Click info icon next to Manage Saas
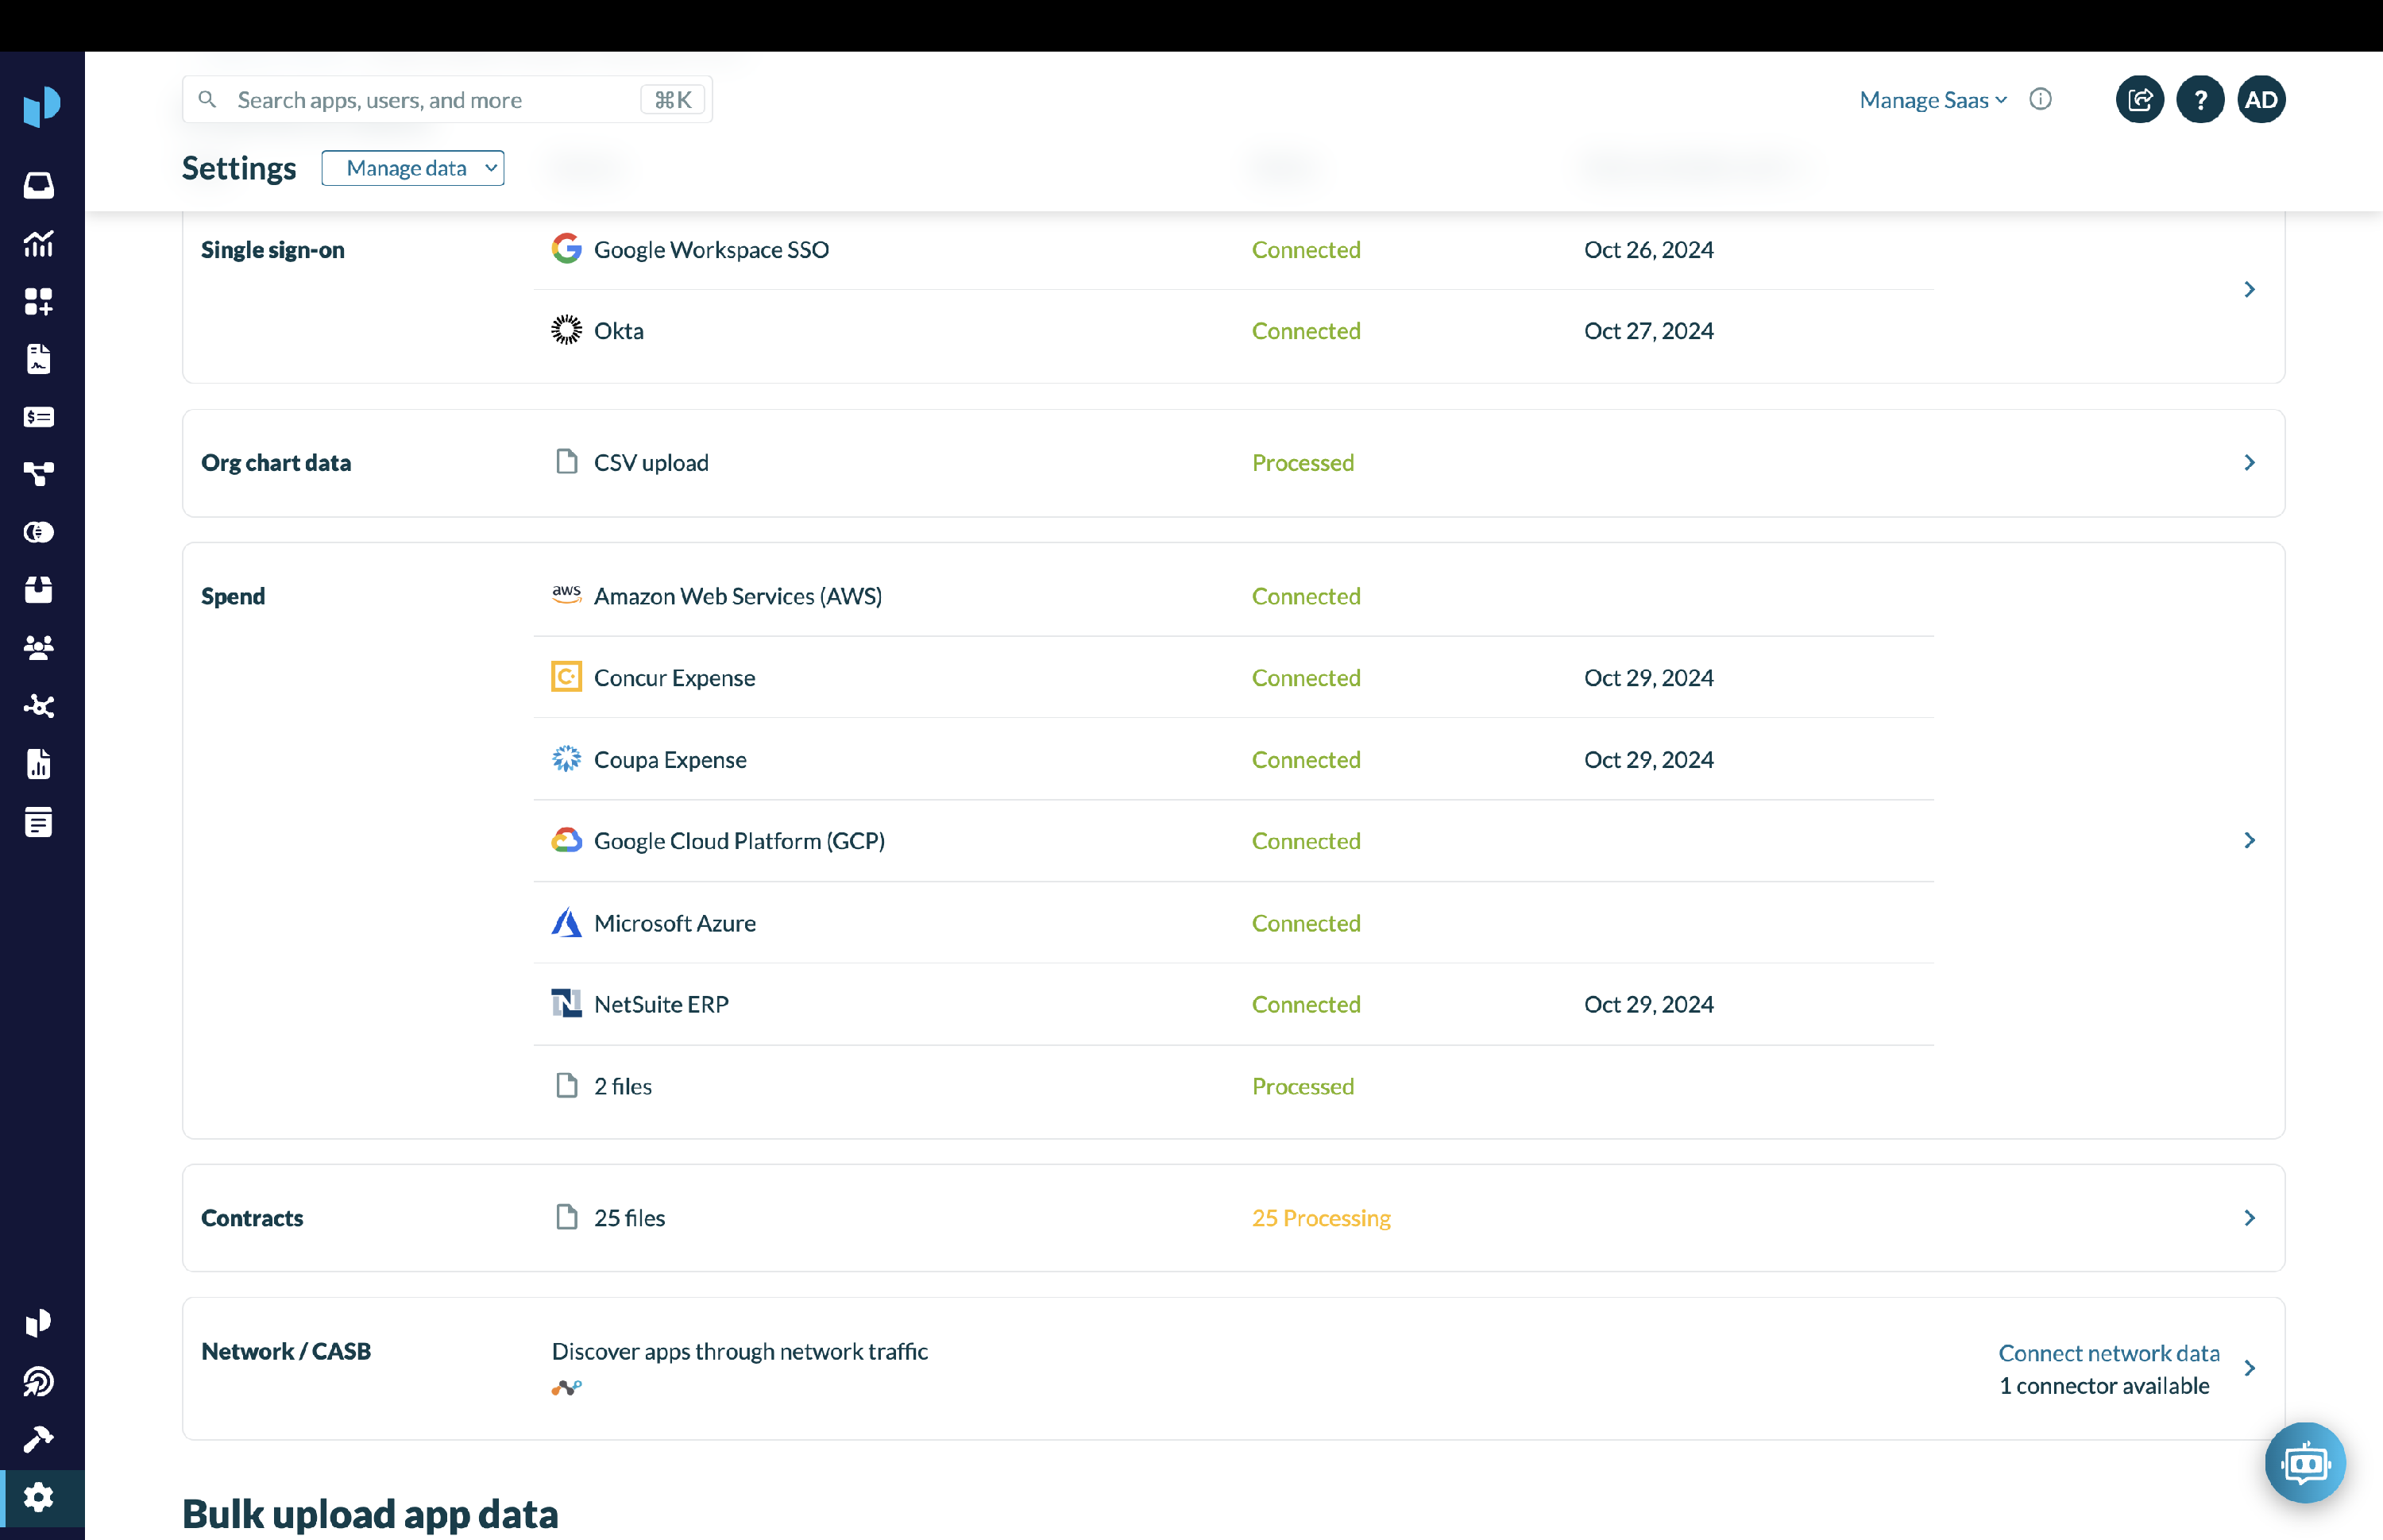Image resolution: width=2383 pixels, height=1540 pixels. click(2040, 99)
